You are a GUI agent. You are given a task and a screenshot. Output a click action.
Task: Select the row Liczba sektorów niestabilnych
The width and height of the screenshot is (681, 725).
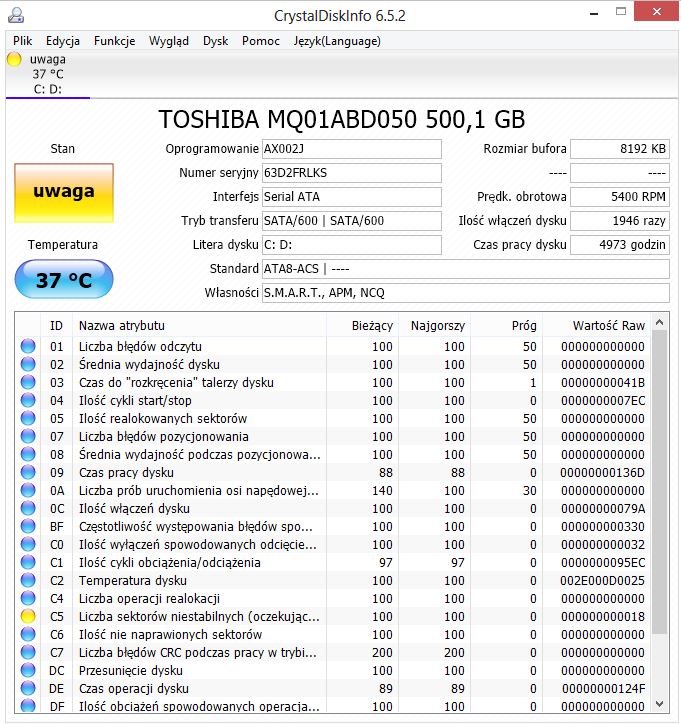[333, 617]
